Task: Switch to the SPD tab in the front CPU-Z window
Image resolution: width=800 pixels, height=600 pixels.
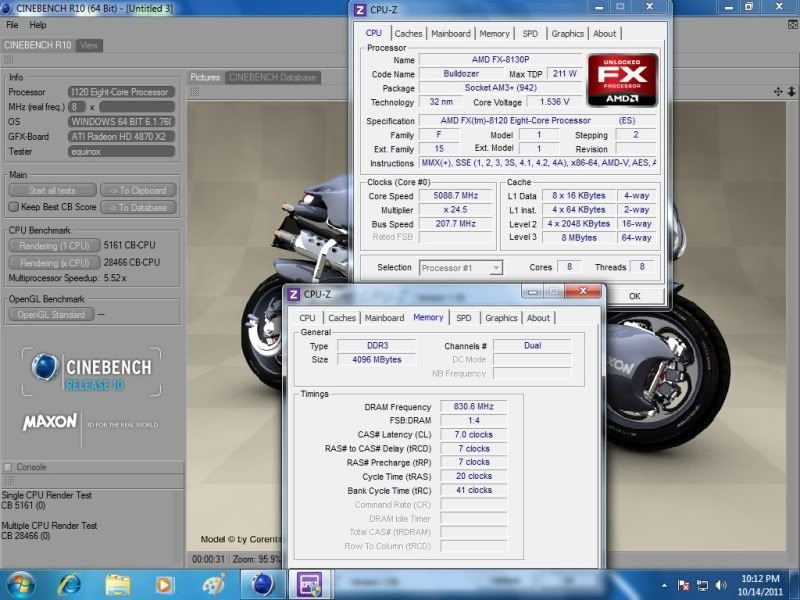Action: point(464,318)
